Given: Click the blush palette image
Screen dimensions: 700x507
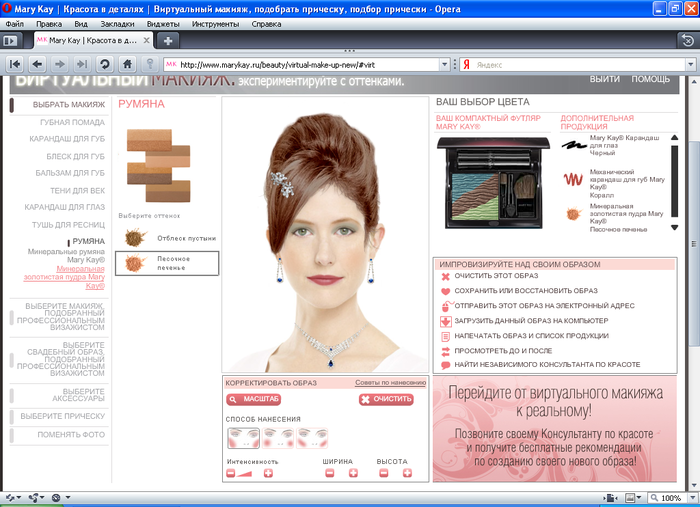Looking at the screenshot, I should 158,166.
